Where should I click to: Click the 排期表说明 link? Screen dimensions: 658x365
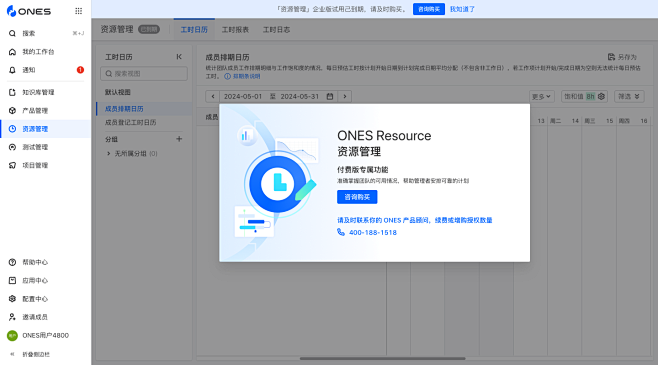point(246,76)
